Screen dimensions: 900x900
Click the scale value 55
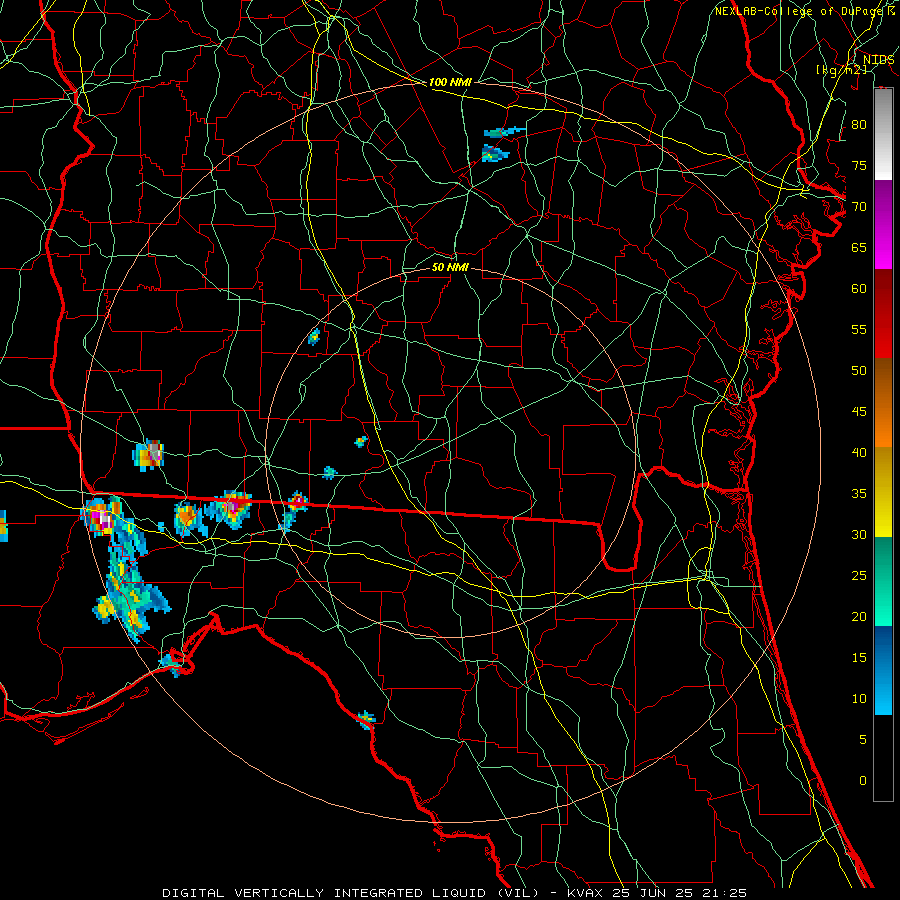[859, 329]
